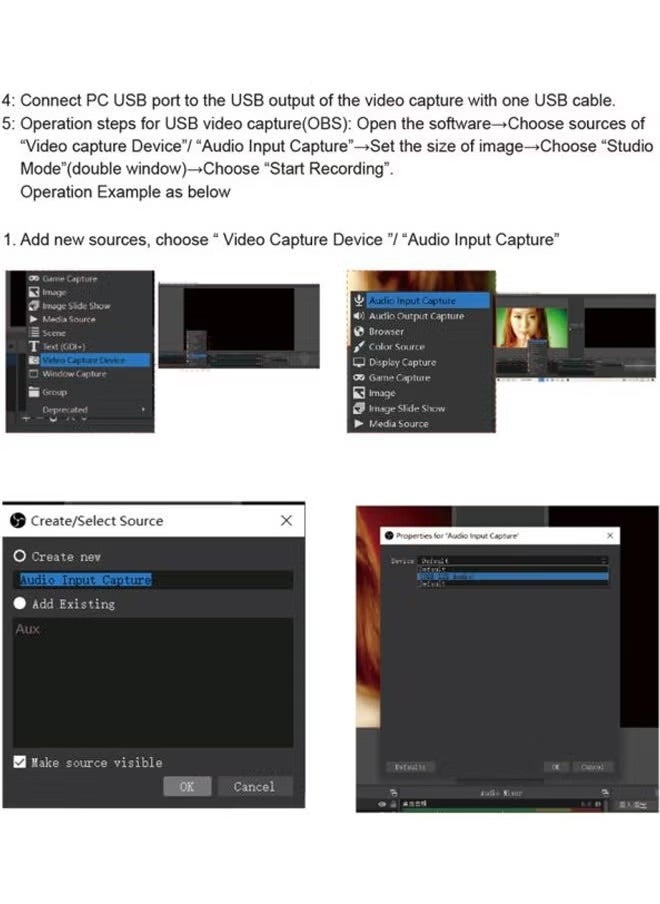Screen dimensions: 660x904
Task: Click the monitor icon for Display Capture
Action: [359, 362]
